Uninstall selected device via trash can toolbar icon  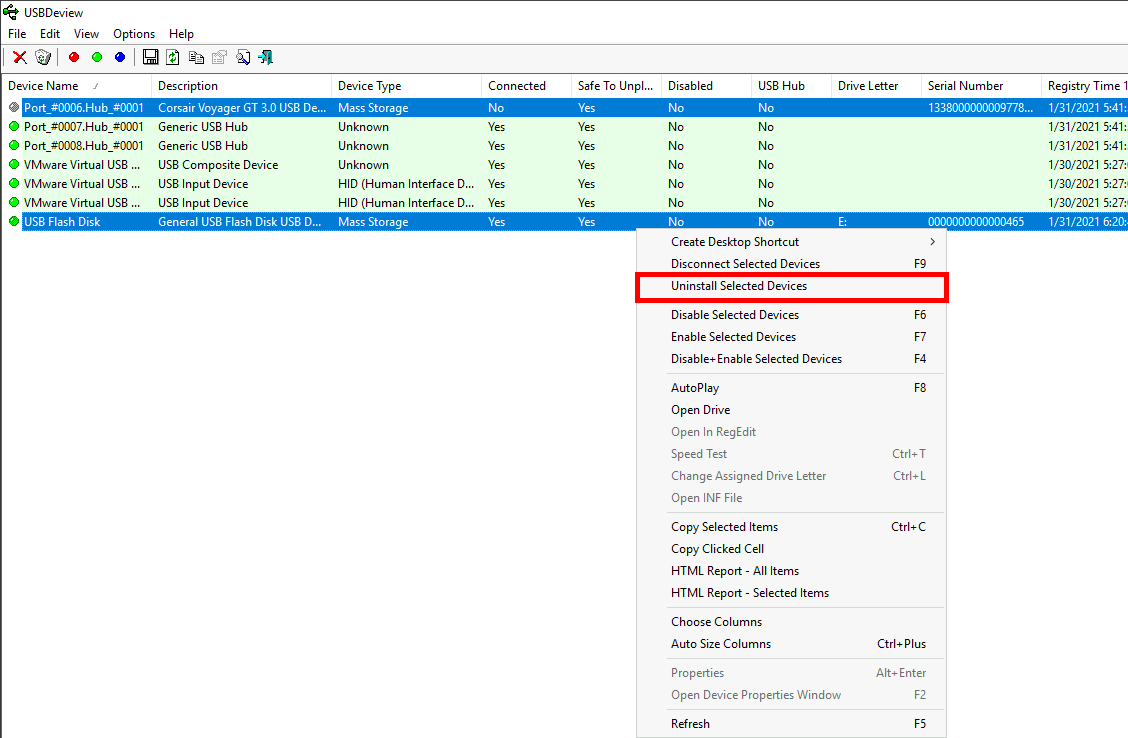point(42,57)
